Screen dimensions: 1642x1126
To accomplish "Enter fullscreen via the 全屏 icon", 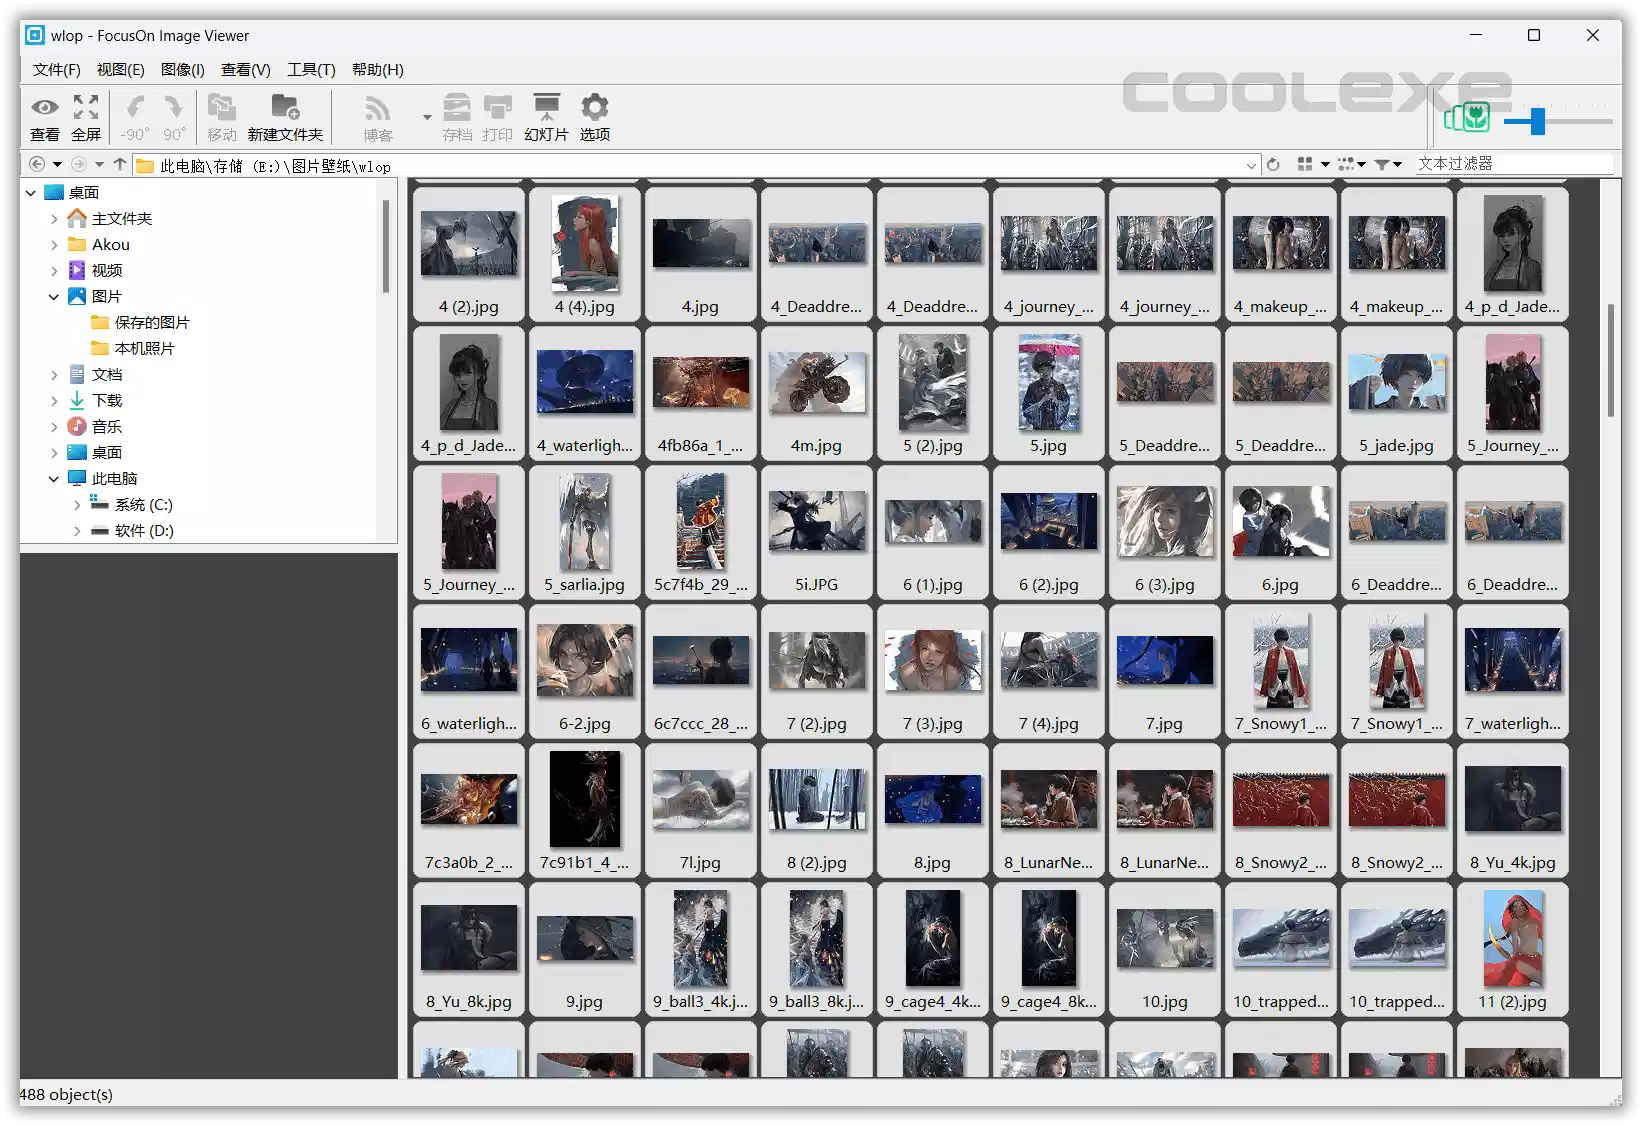I will [x=86, y=115].
